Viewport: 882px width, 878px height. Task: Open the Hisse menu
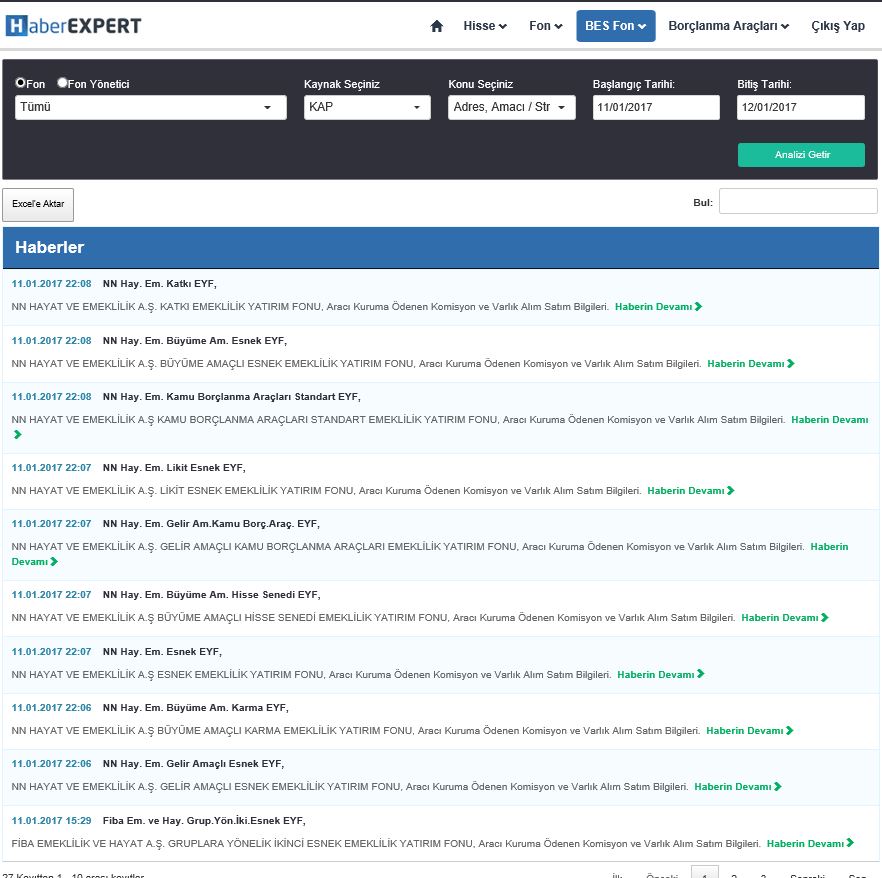(485, 26)
